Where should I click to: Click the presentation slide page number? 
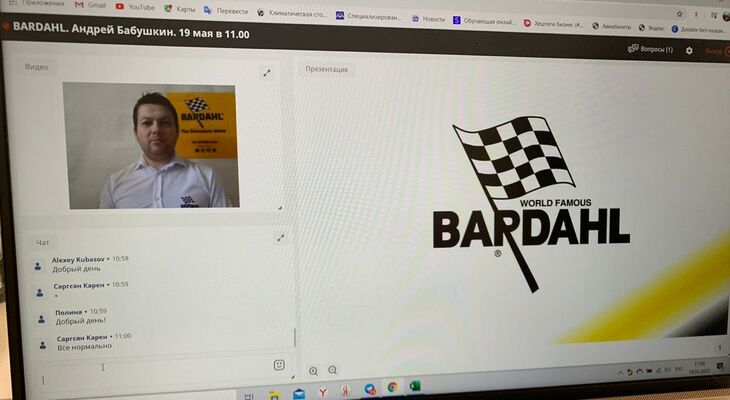(720, 348)
